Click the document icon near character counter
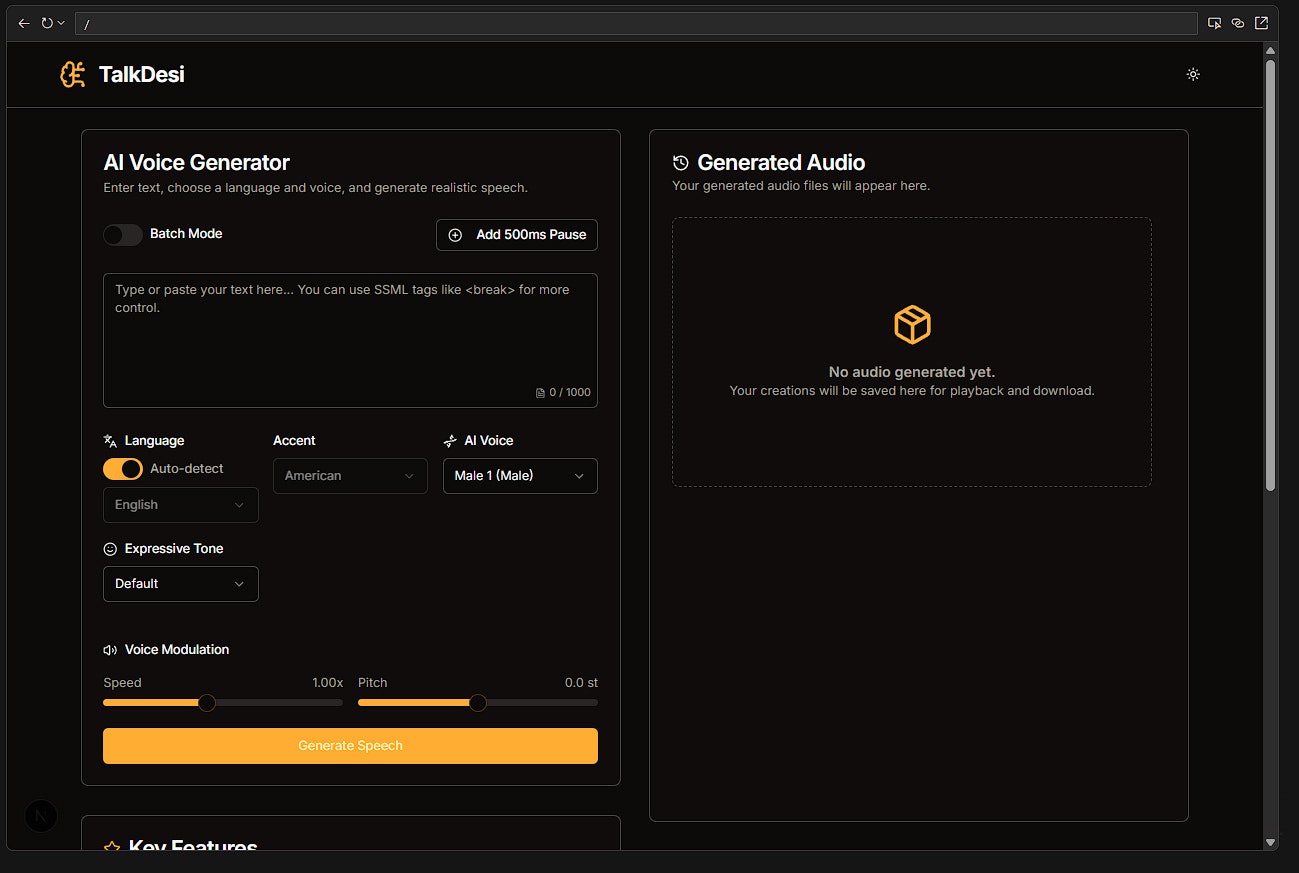 (x=541, y=393)
